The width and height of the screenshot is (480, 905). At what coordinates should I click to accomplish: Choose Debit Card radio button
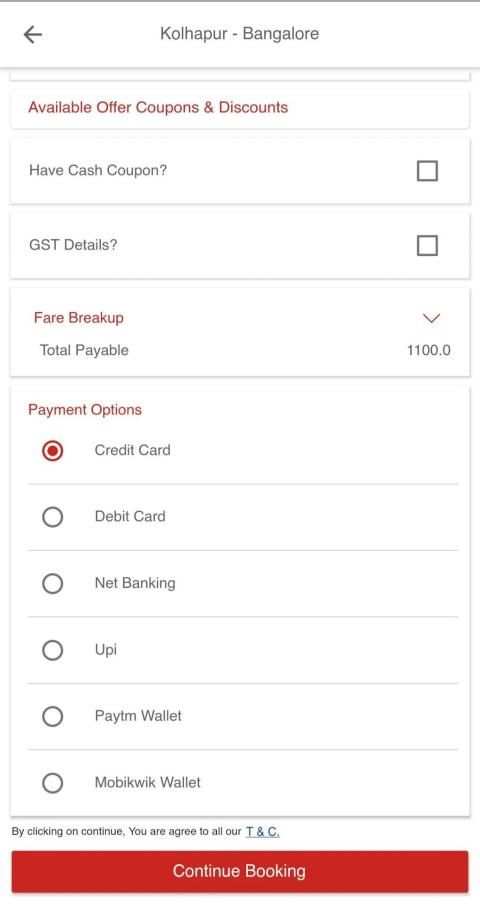pyautogui.click(x=52, y=517)
